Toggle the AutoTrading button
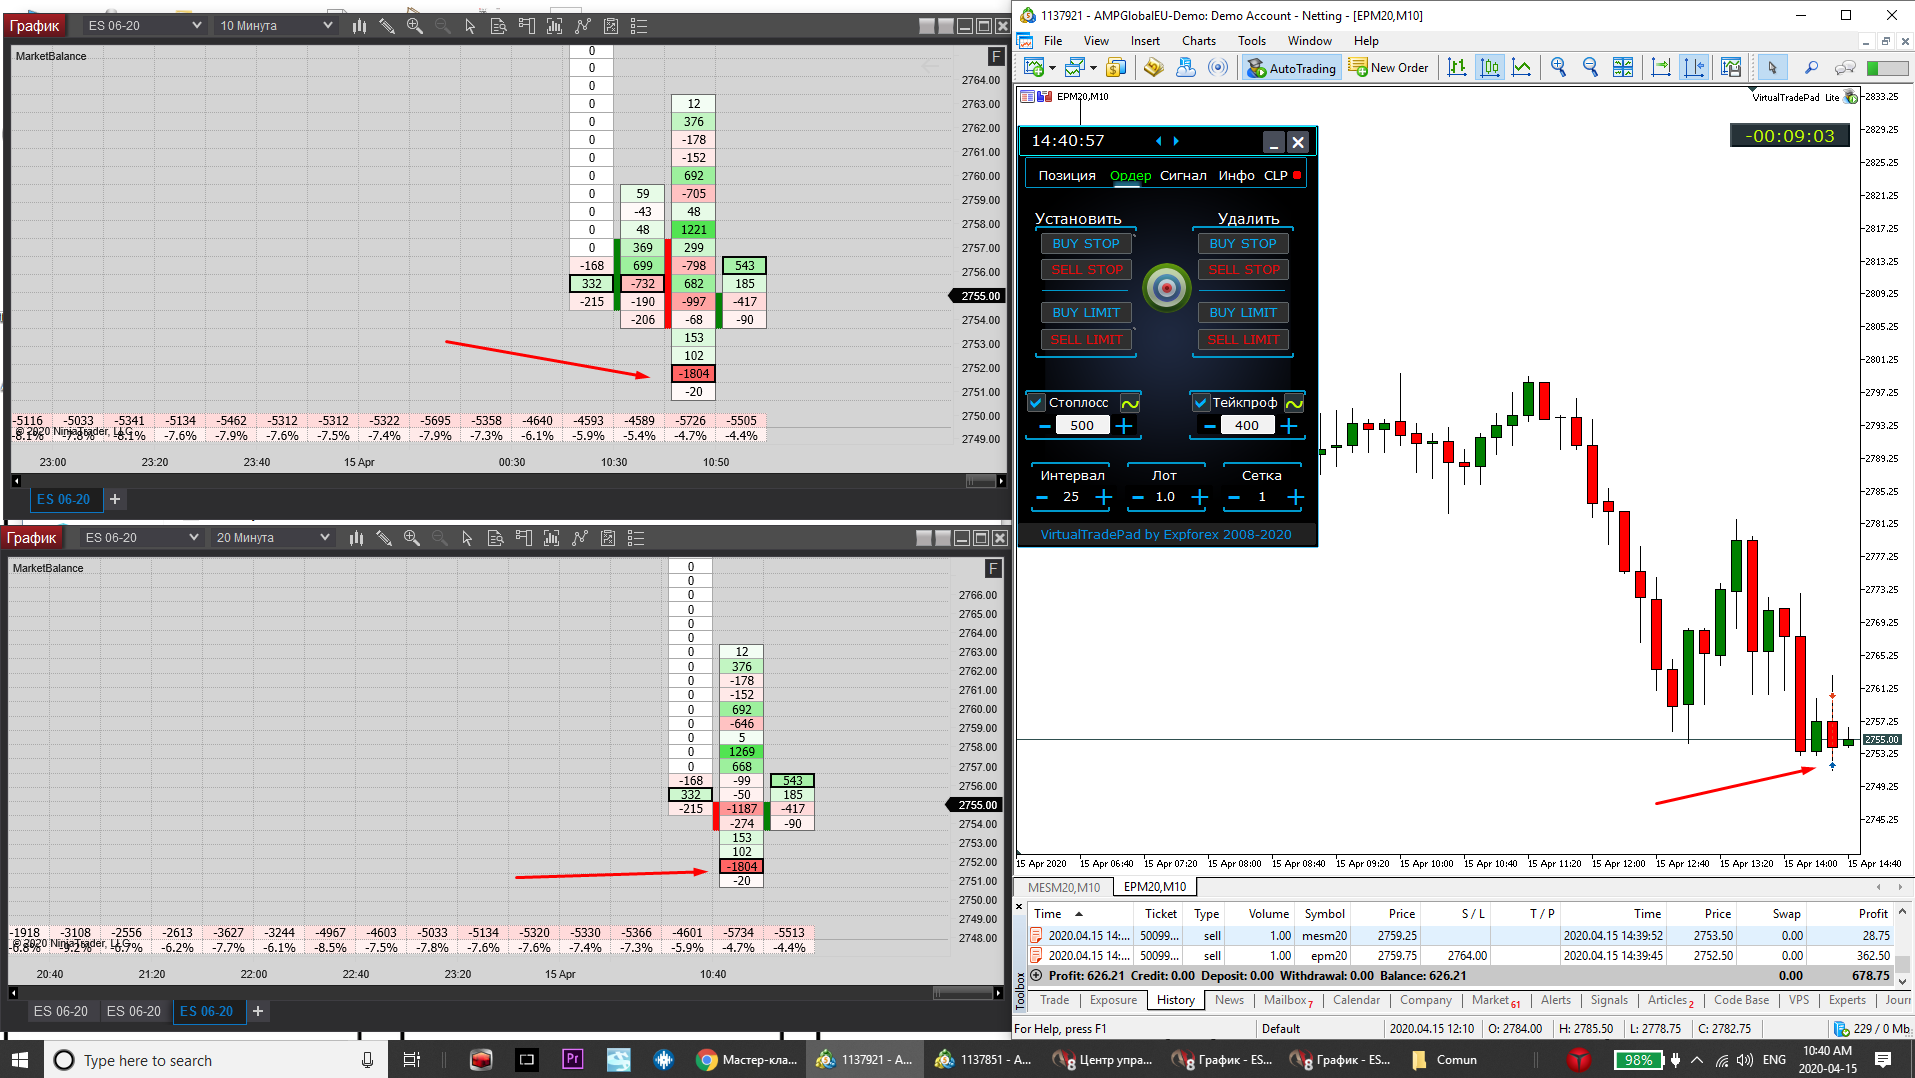Screen dimensions: 1915x1078 coord(1290,68)
